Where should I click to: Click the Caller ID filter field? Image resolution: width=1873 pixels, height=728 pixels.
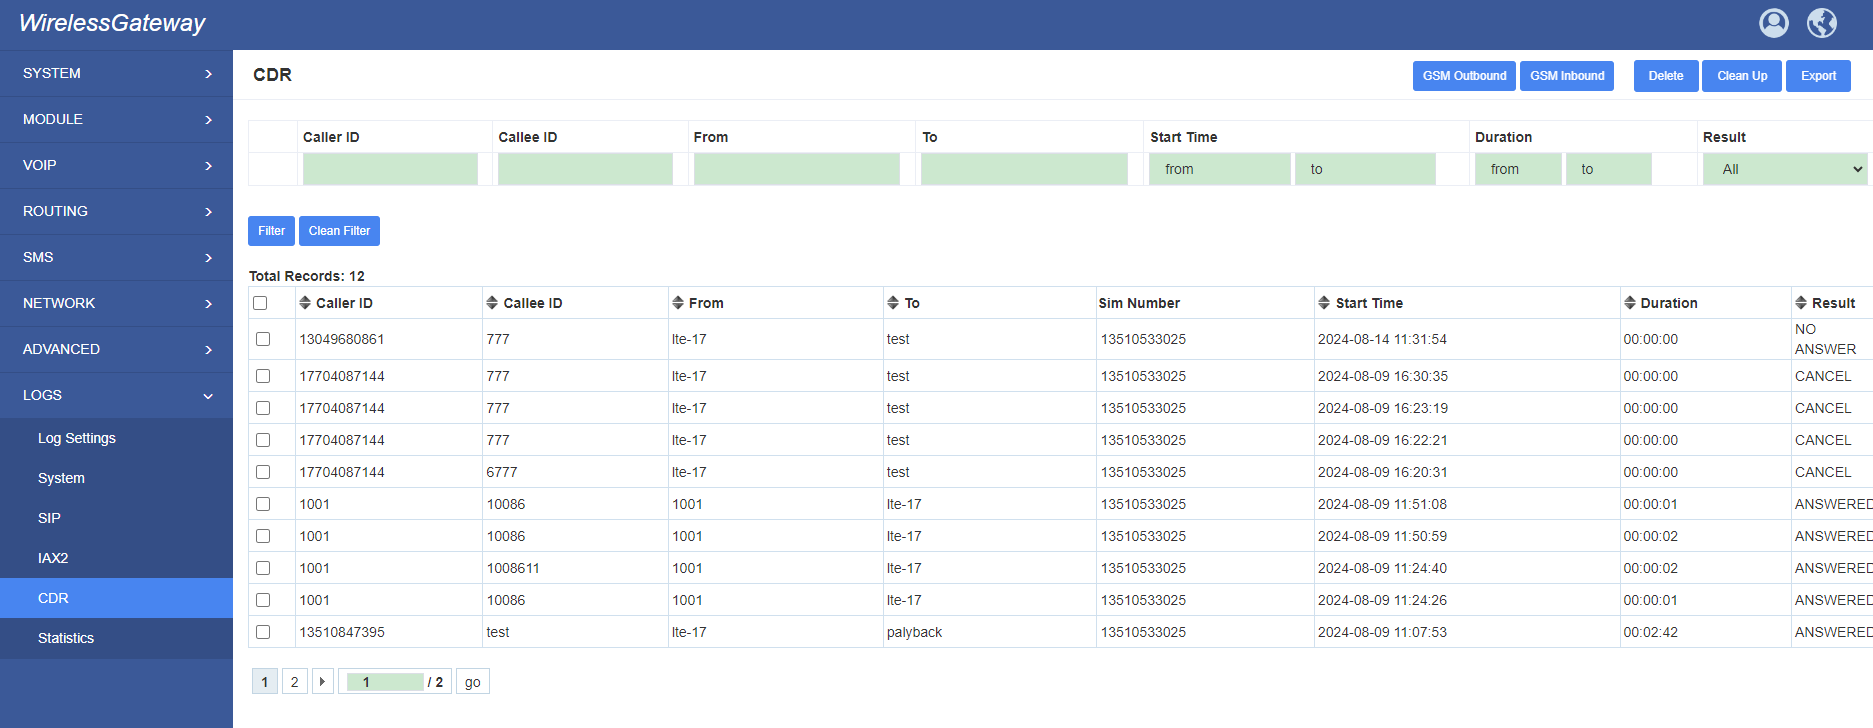point(390,169)
